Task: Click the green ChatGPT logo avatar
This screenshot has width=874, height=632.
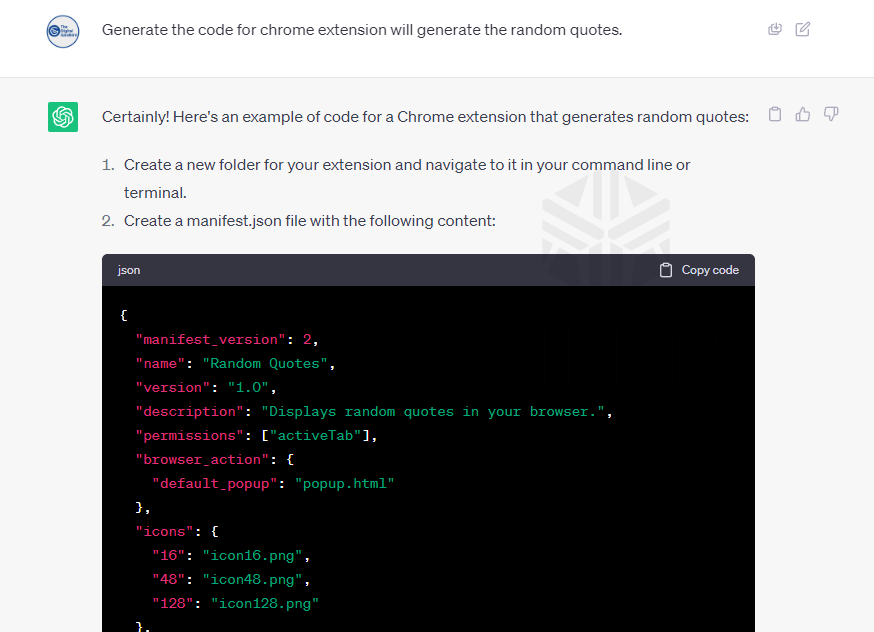Action: pyautogui.click(x=63, y=117)
